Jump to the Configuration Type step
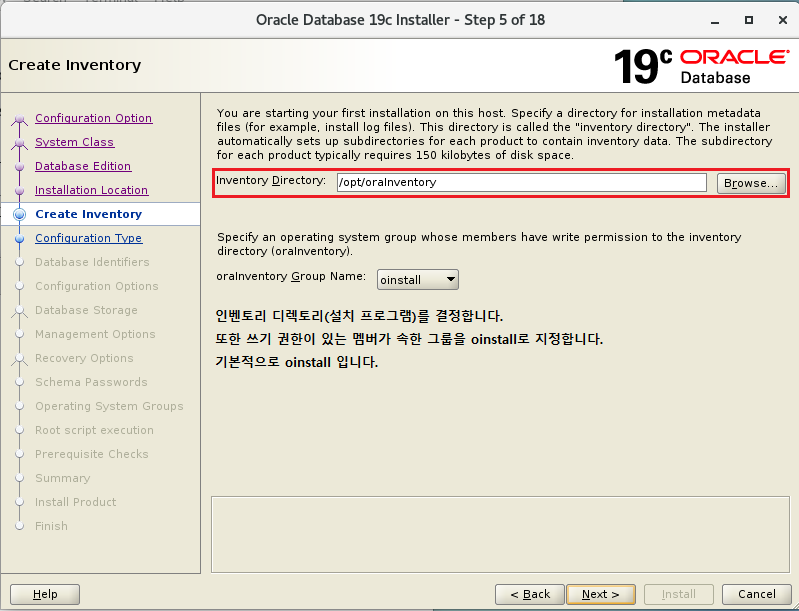Viewport: 799px width, 611px height. [x=89, y=238]
